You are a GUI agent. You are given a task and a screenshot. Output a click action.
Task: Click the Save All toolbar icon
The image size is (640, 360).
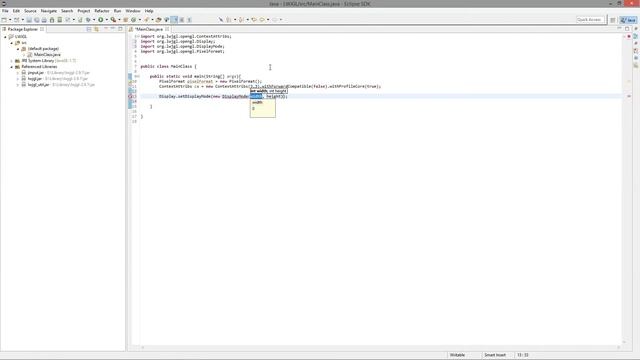(37, 20)
